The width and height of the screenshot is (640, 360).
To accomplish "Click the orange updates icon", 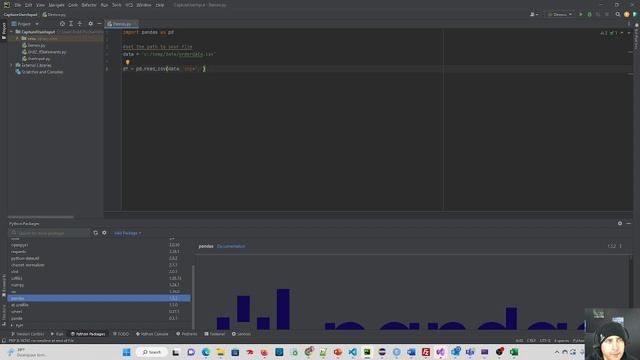I will [x=627, y=14].
